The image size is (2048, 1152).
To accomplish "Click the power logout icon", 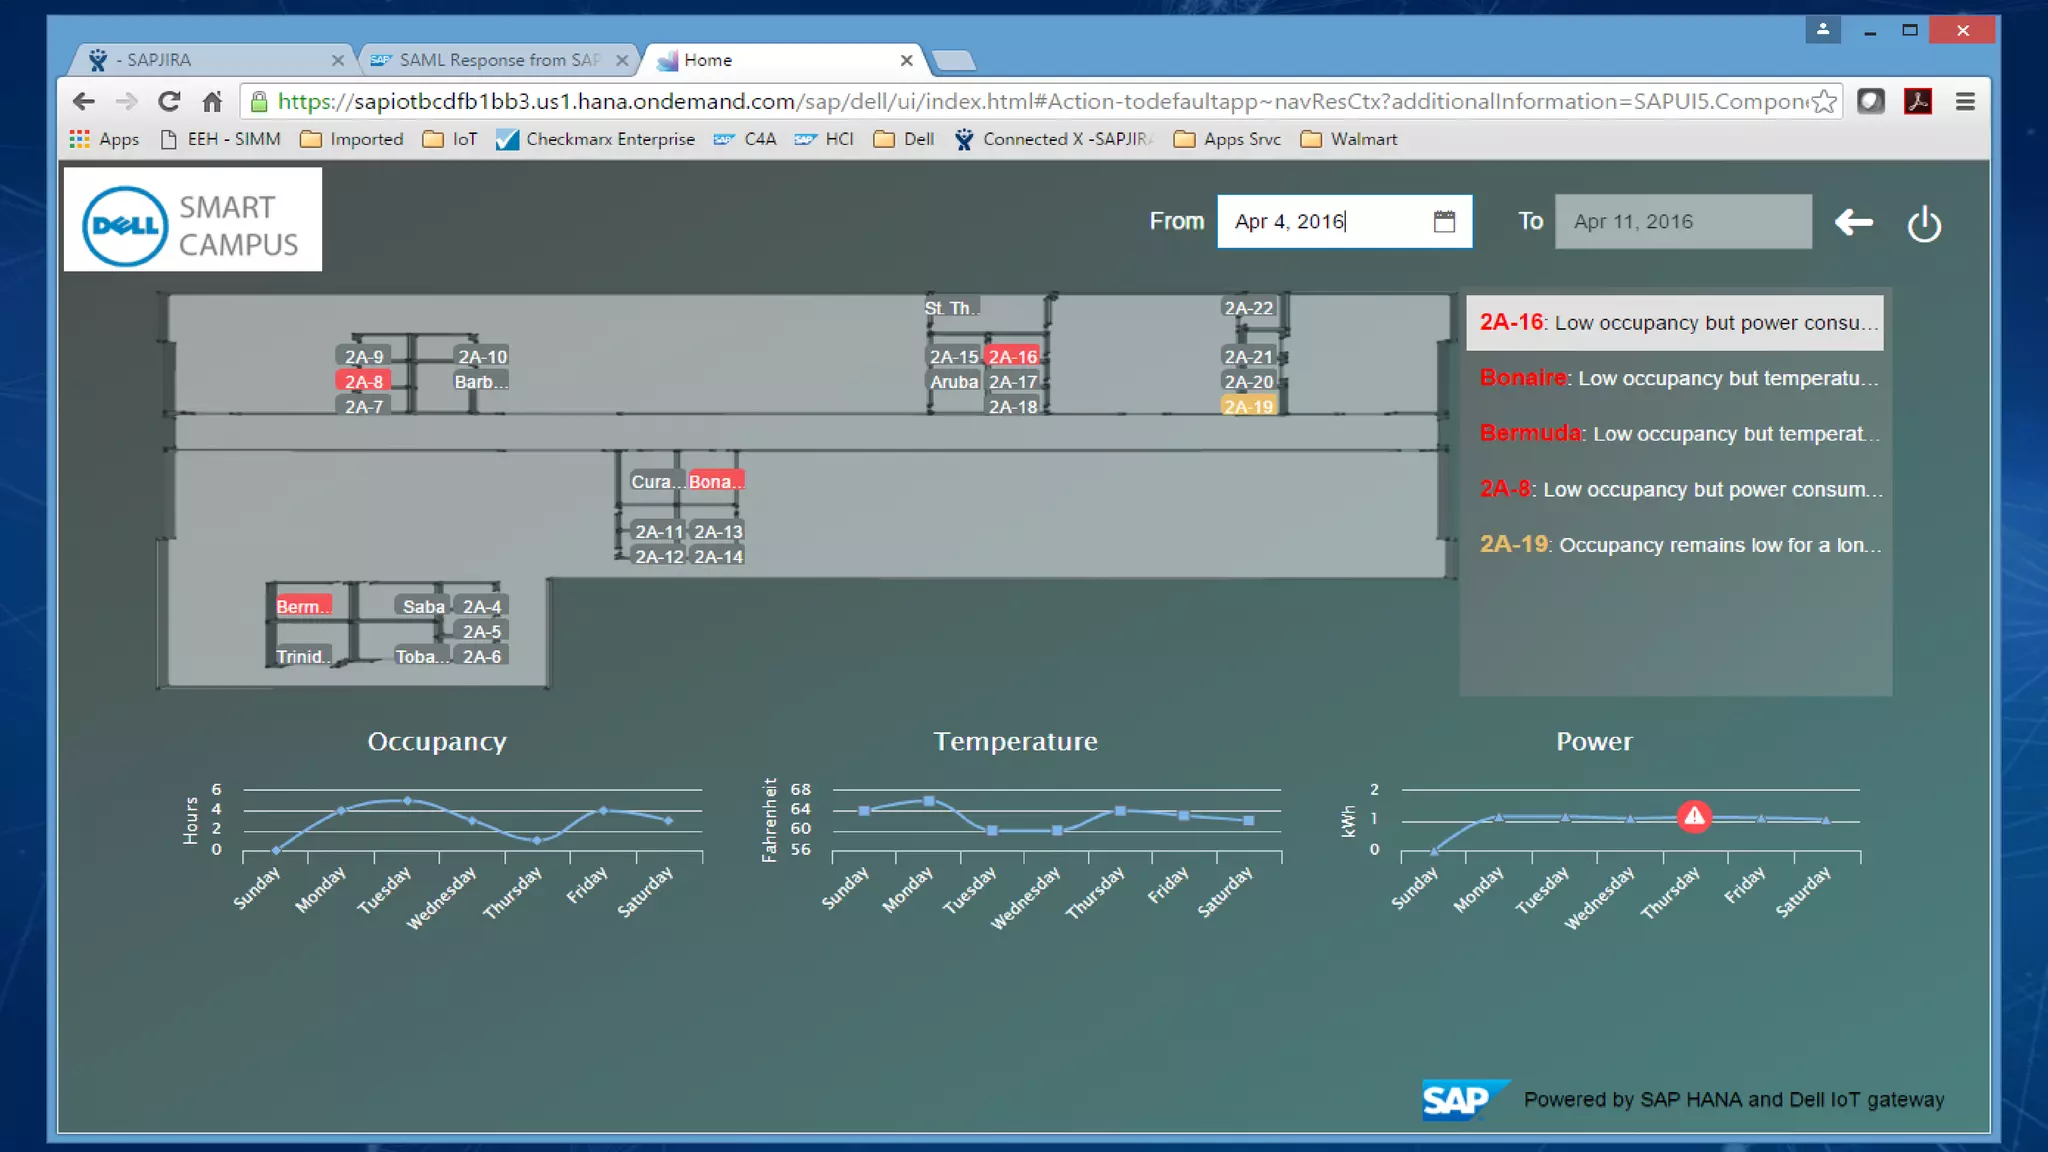I will (x=1924, y=224).
